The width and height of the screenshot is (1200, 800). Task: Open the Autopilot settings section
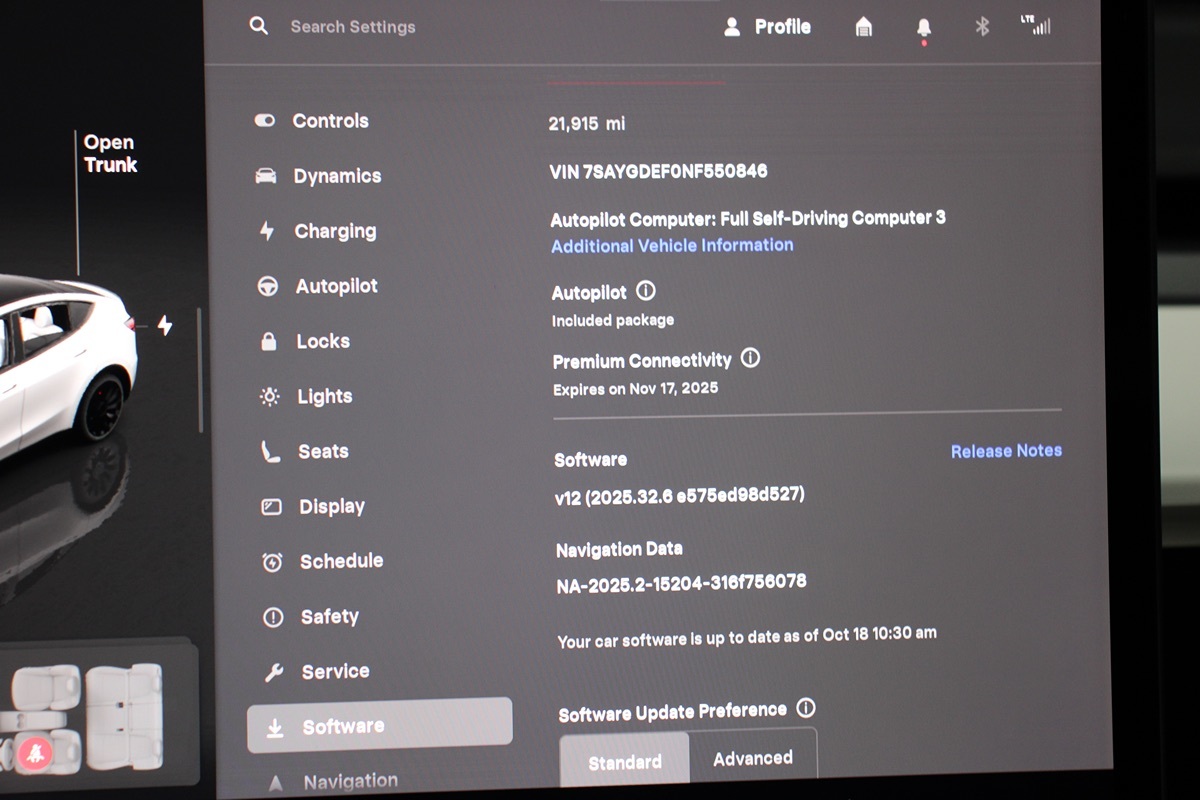click(336, 286)
